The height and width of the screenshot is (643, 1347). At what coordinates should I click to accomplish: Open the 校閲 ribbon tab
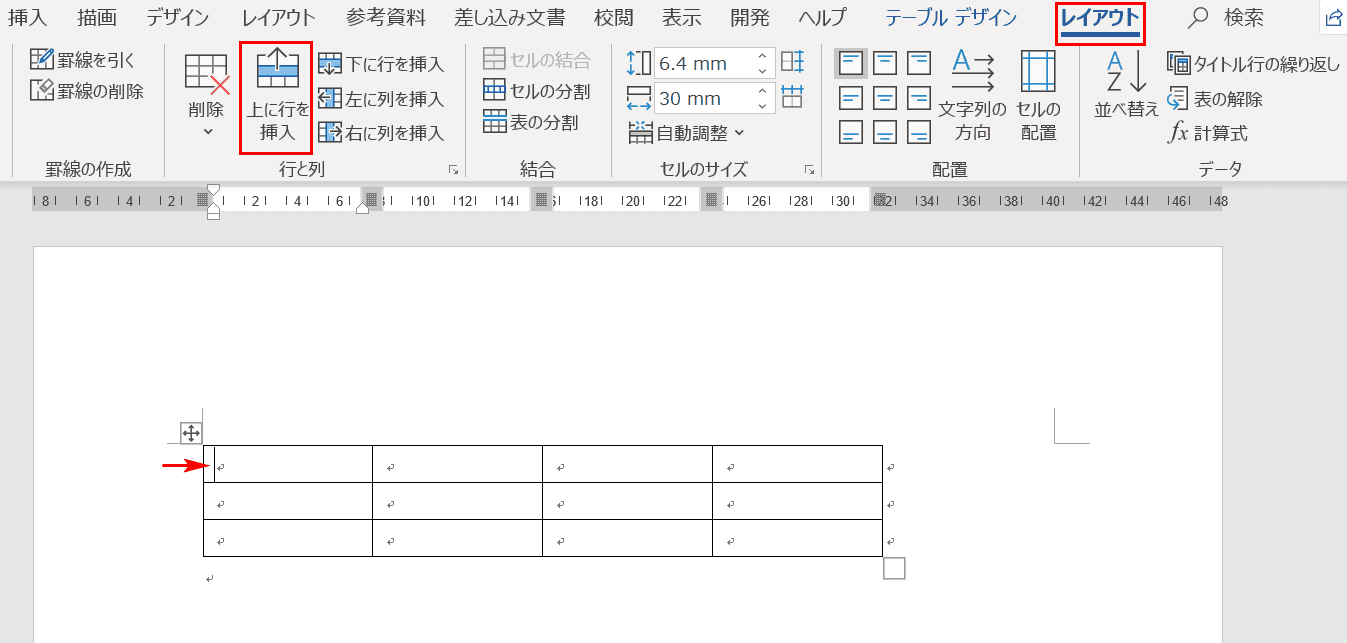pos(613,17)
